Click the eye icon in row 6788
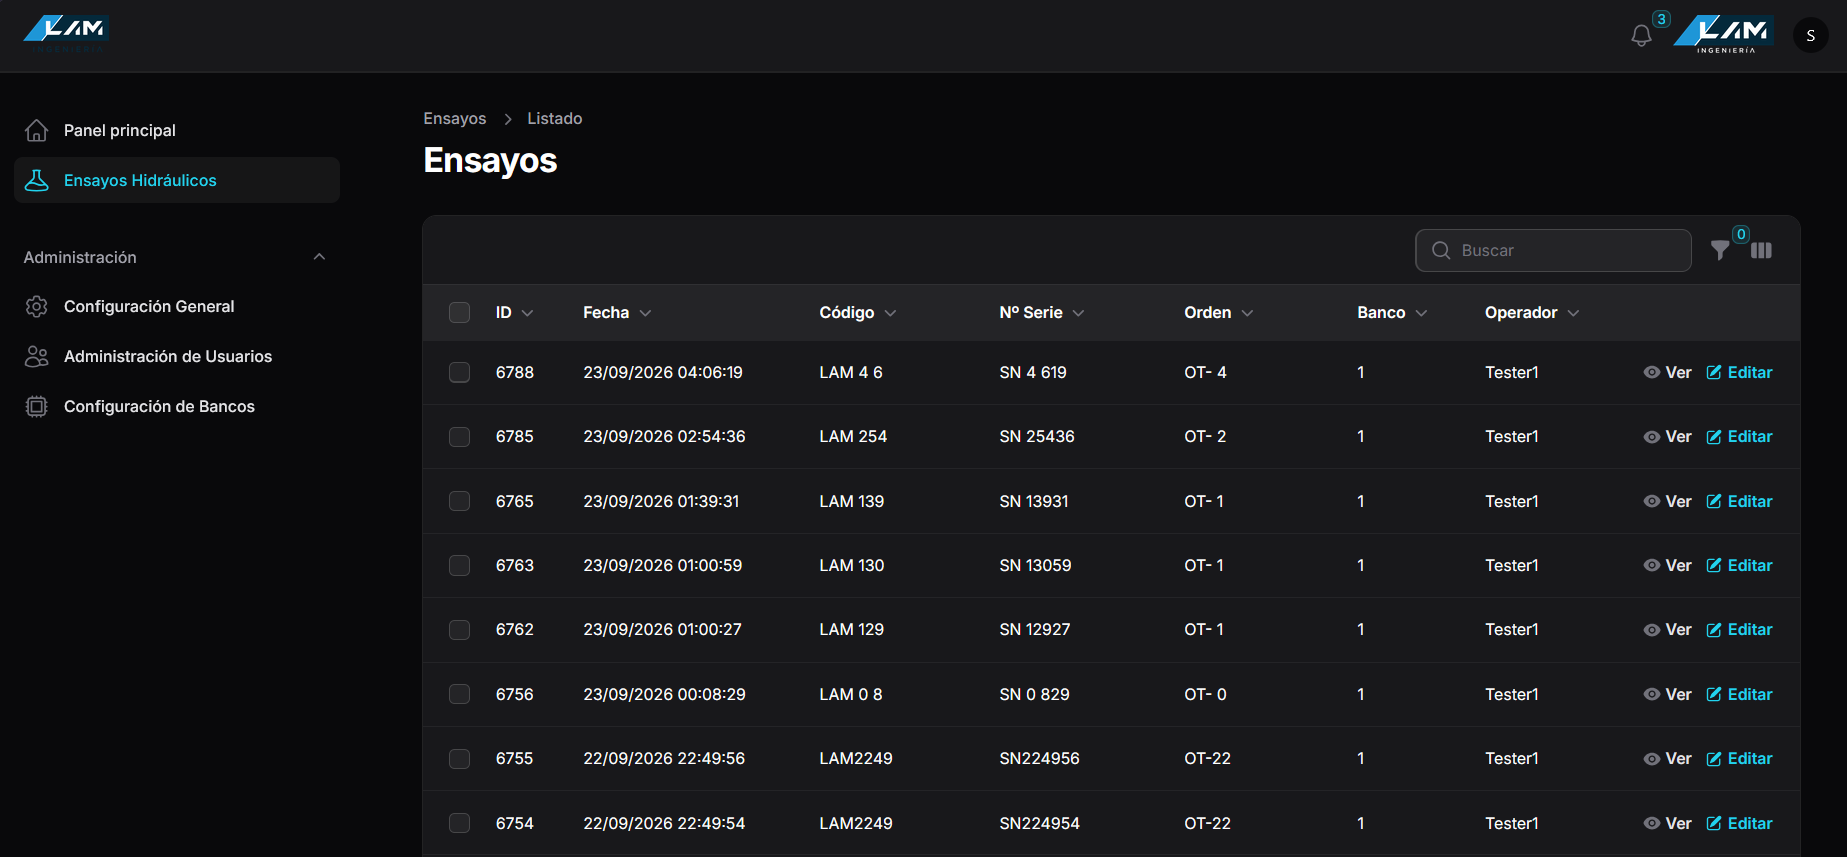 1651,372
